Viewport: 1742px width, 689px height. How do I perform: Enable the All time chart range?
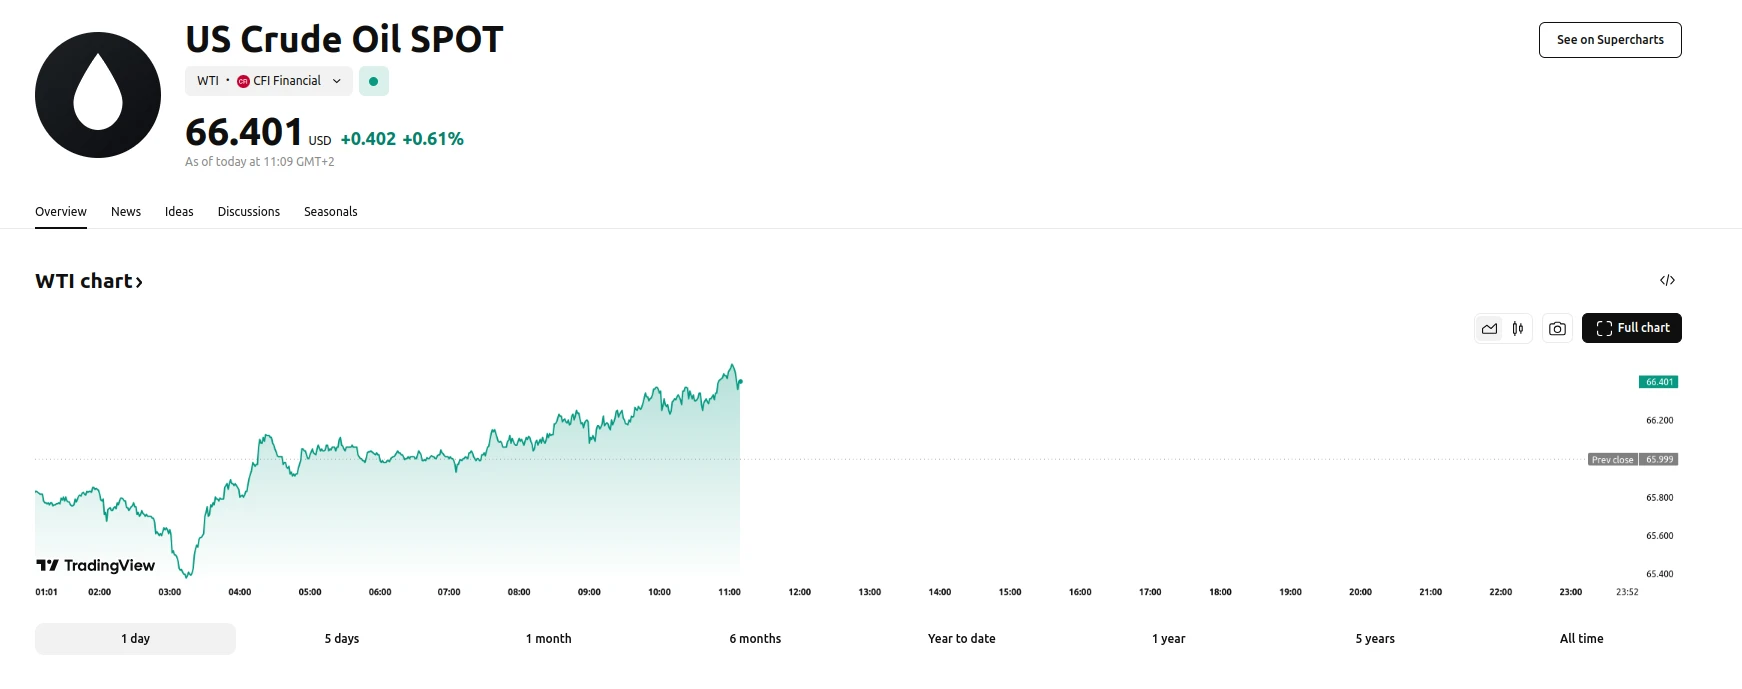[x=1581, y=638]
